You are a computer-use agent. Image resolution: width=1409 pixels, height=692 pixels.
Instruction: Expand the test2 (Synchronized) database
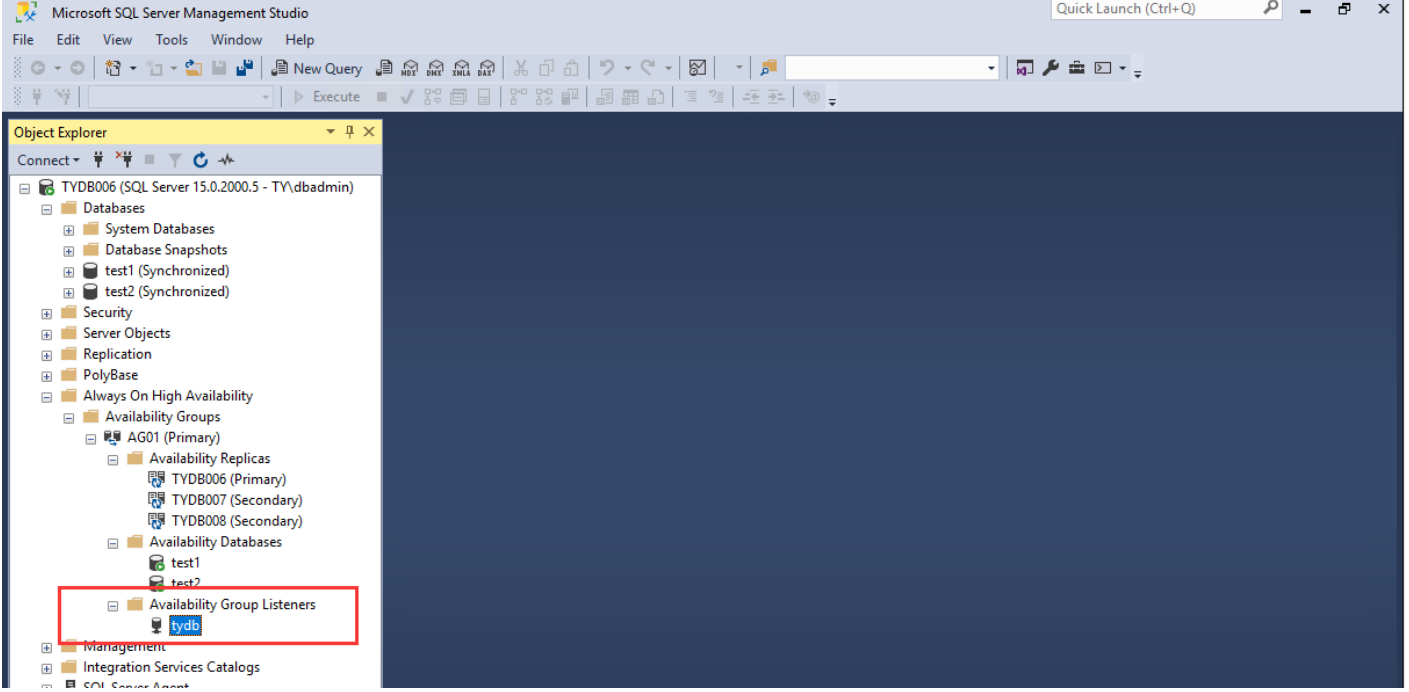[x=69, y=292]
